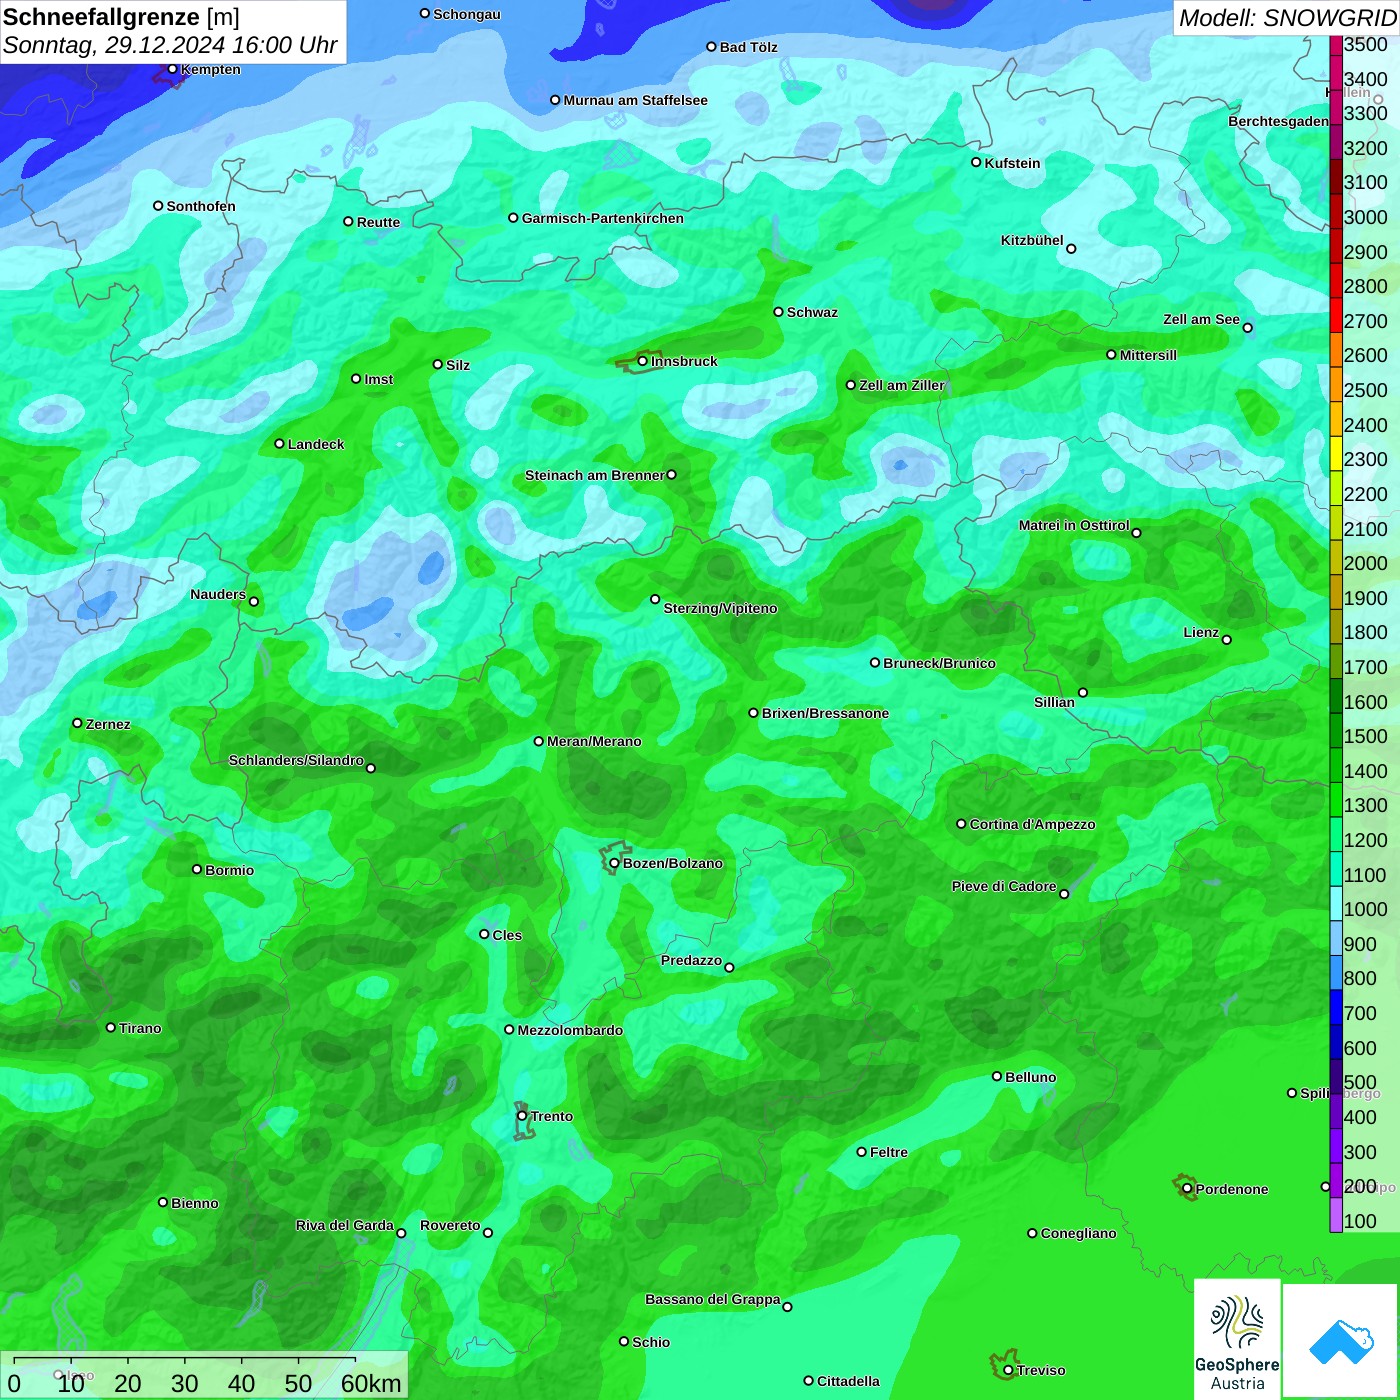1400x1400 pixels.
Task: Click the Pieve di Cadore label
Action: tap(1004, 886)
